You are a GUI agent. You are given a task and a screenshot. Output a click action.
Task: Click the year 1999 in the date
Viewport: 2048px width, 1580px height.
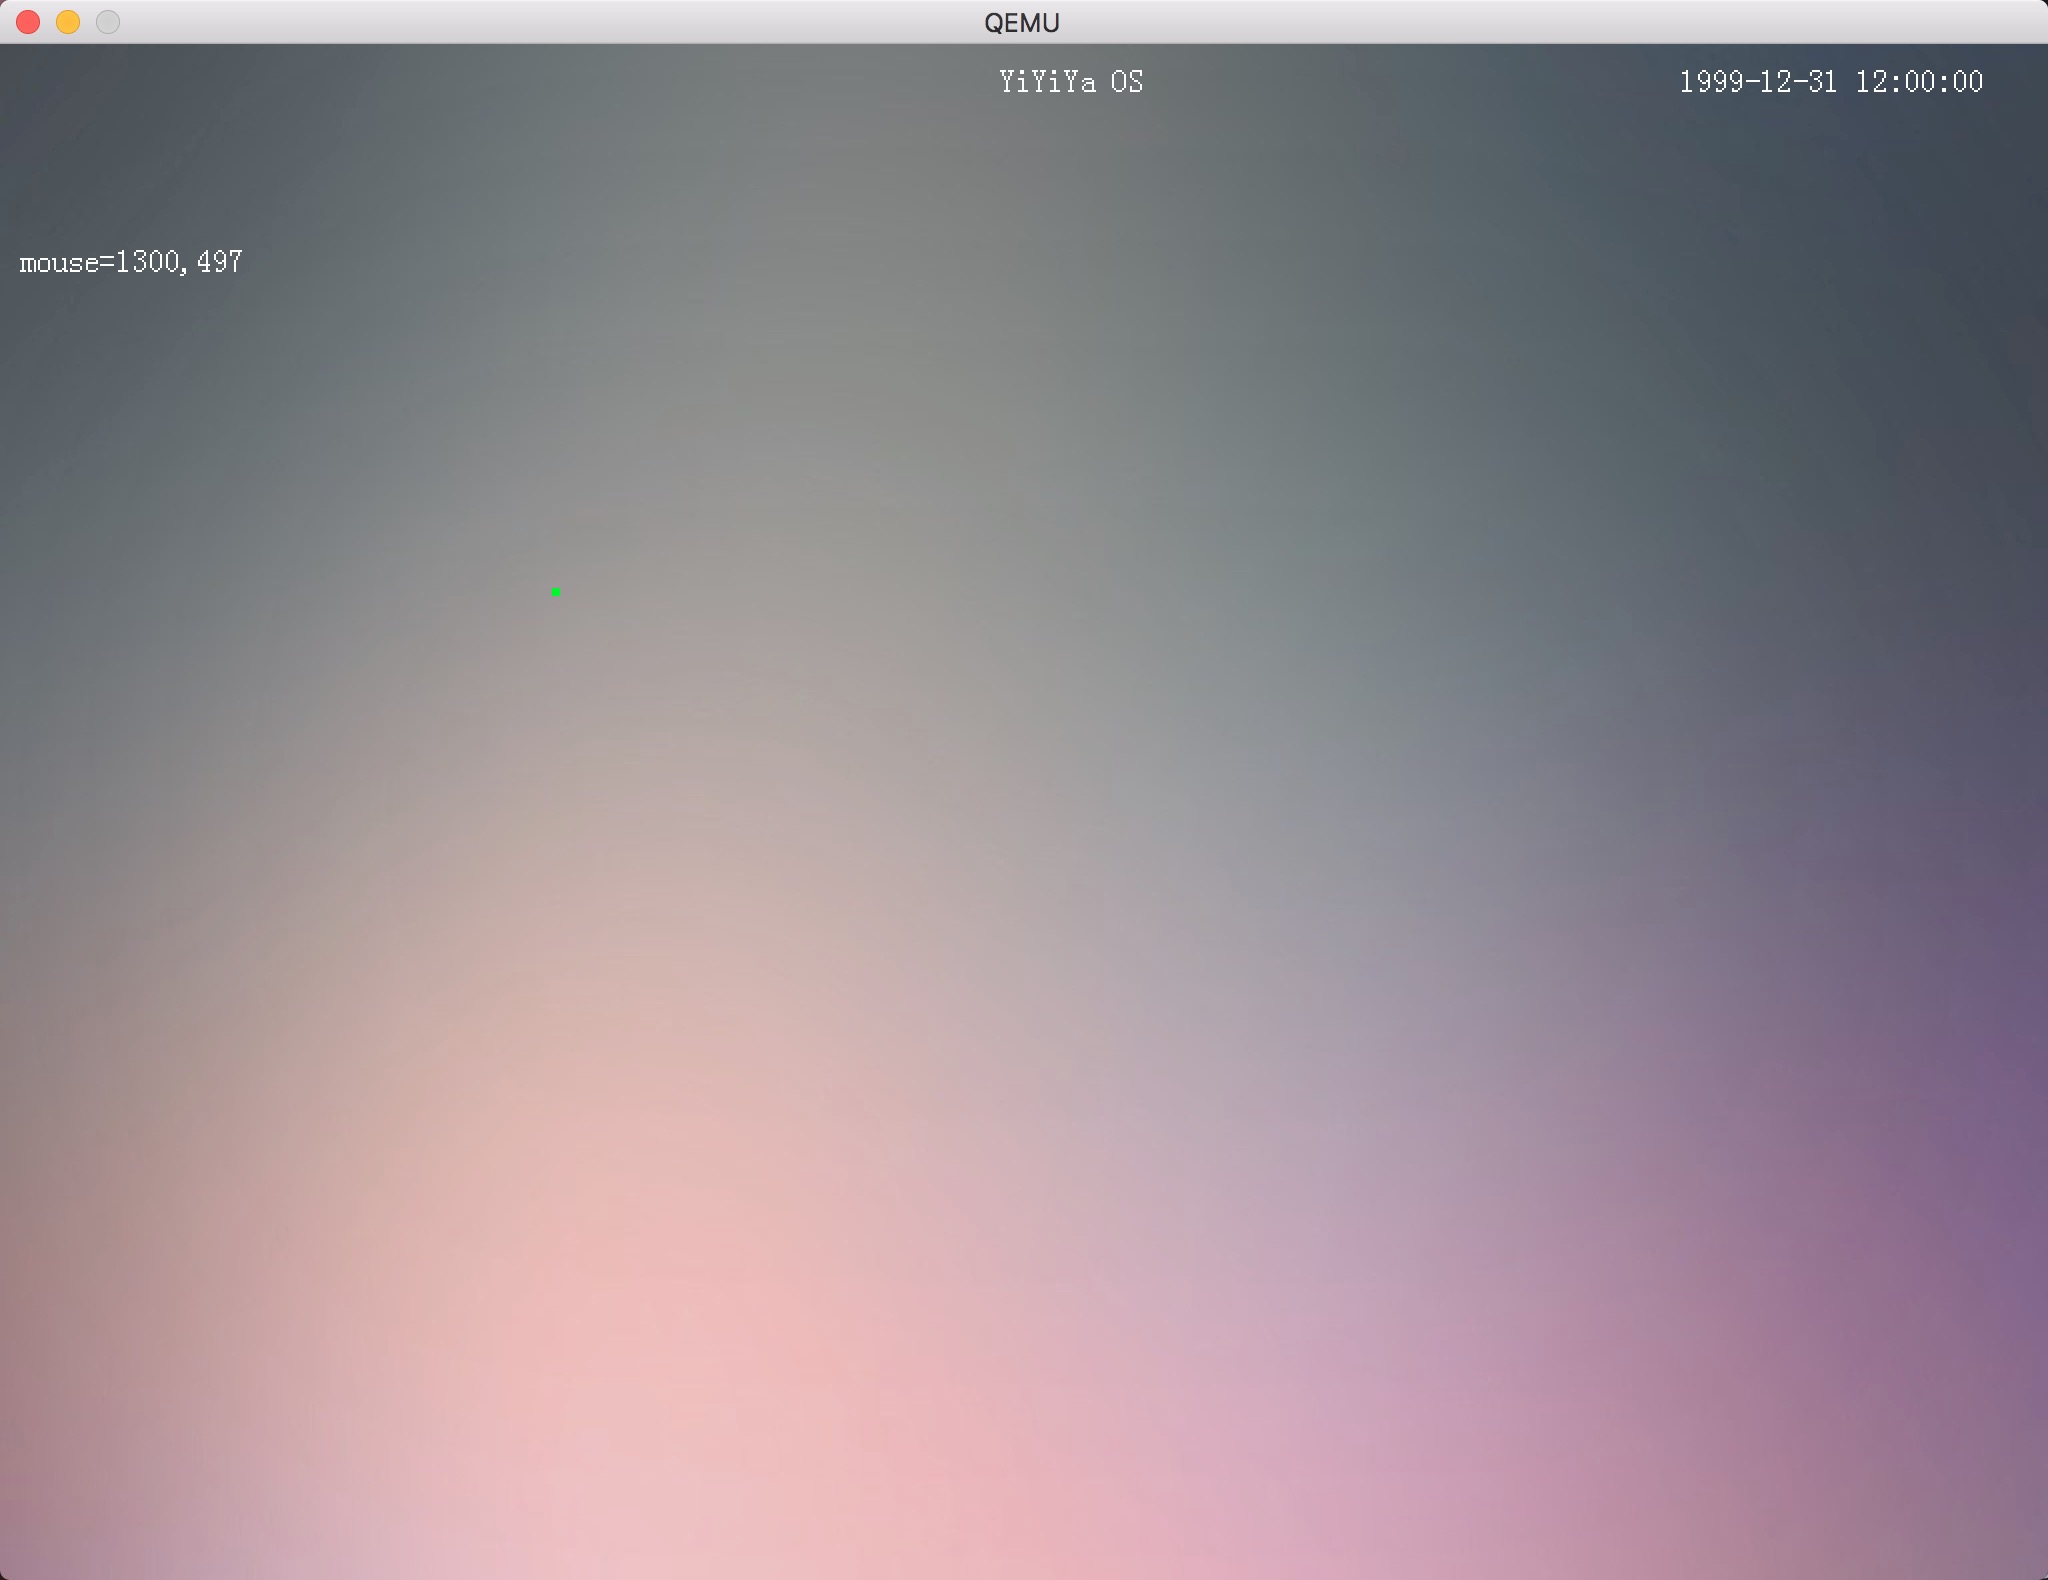click(1710, 82)
